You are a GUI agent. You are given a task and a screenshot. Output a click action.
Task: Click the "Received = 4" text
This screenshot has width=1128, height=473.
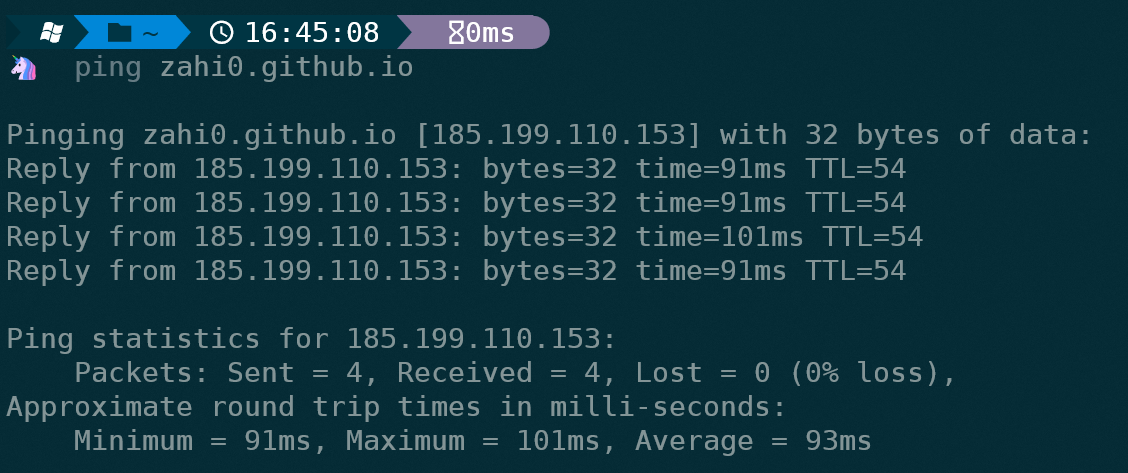pyautogui.click(x=489, y=373)
